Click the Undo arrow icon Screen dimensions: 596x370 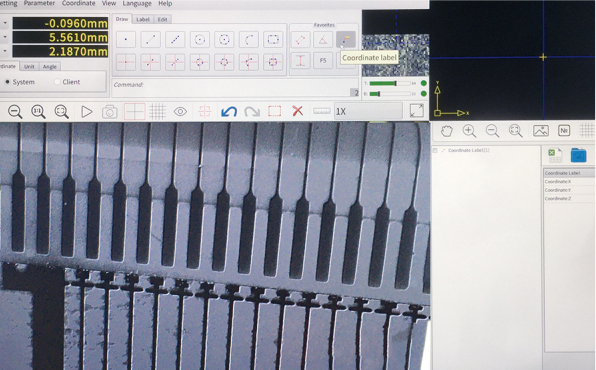229,111
